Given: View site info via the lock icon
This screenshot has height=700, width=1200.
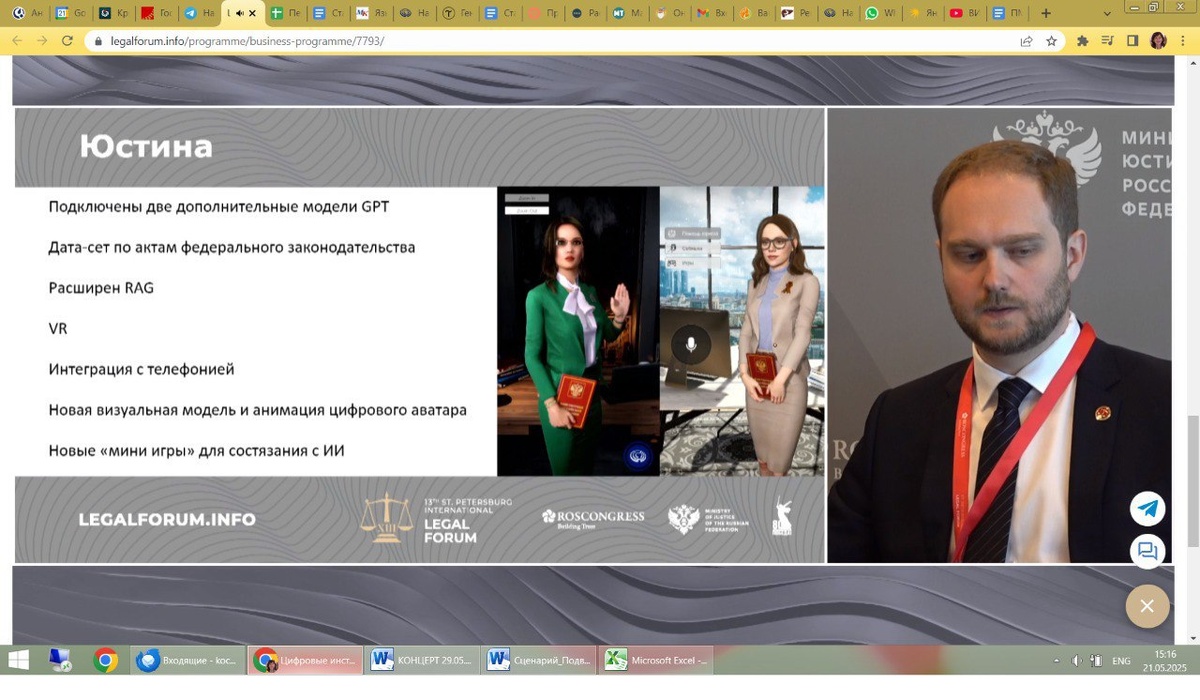Looking at the screenshot, I should (99, 42).
